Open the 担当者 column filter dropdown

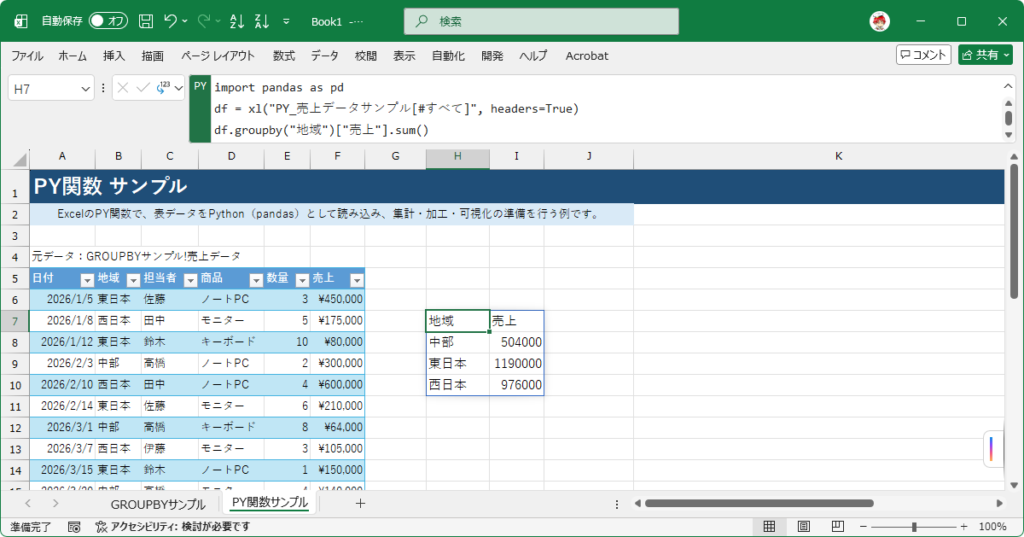pos(190,280)
